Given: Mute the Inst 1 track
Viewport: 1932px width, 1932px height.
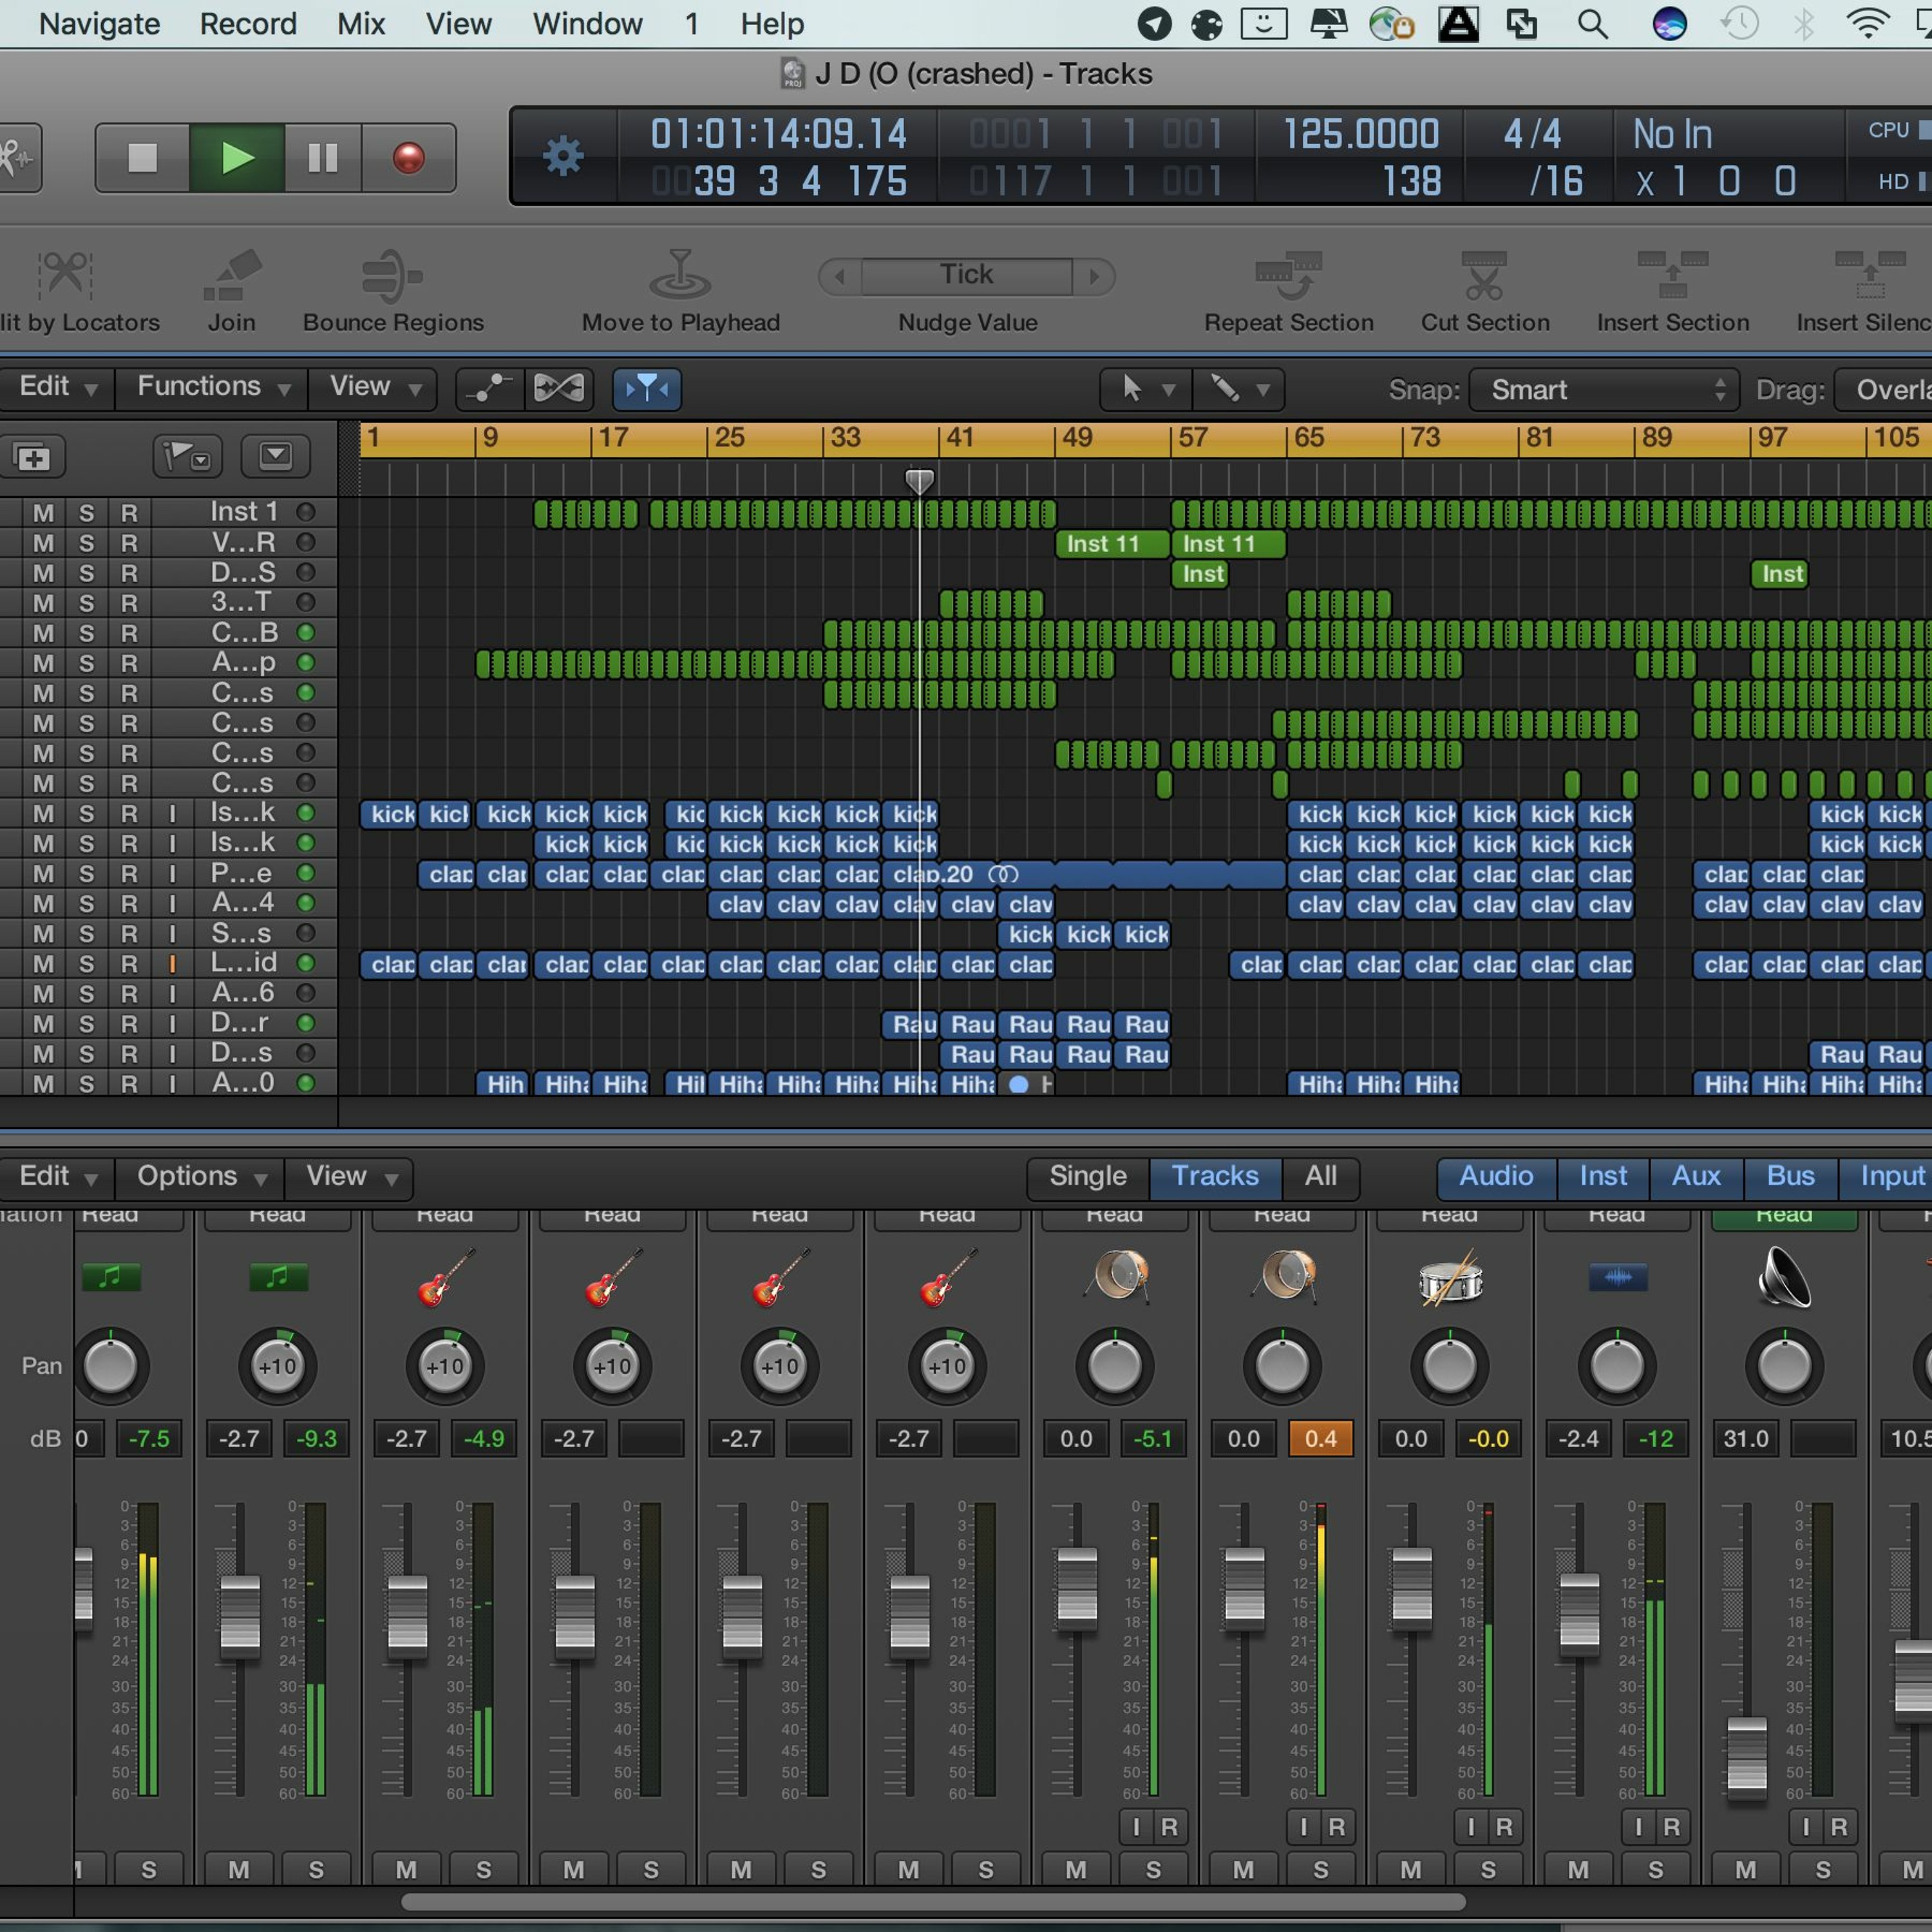Looking at the screenshot, I should click(43, 513).
